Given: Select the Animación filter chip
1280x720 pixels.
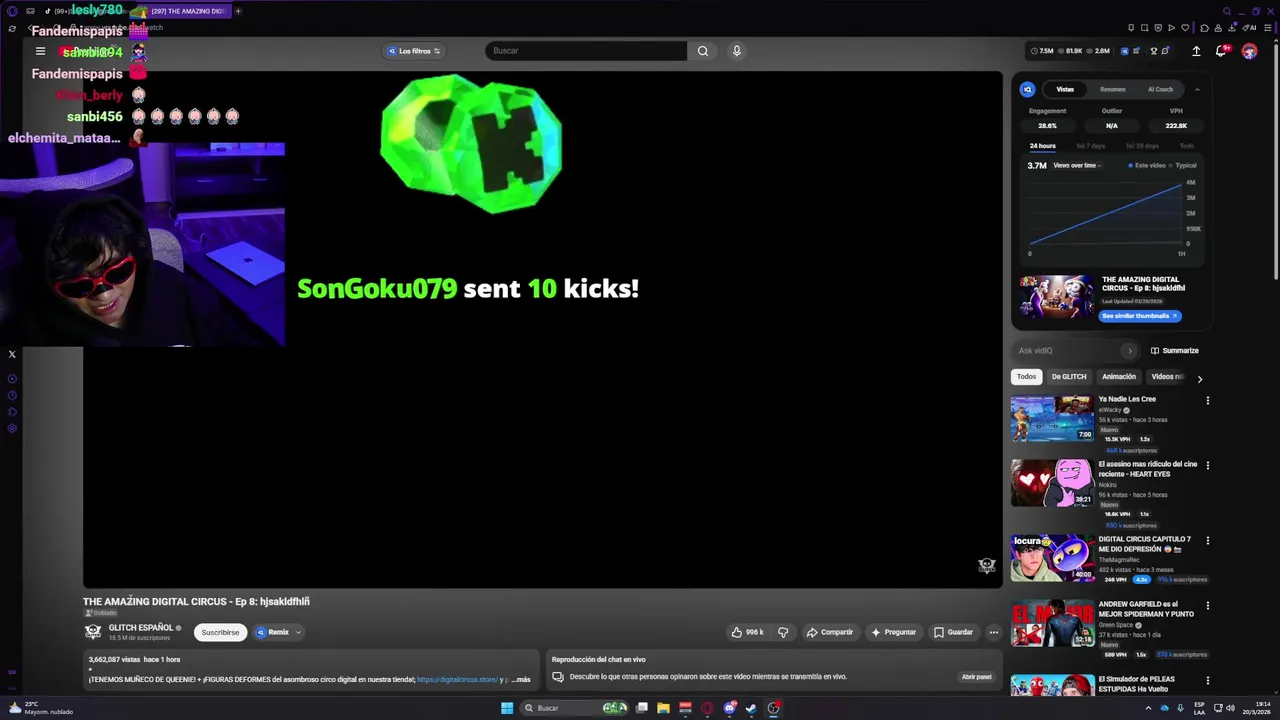Looking at the screenshot, I should coord(1119,377).
